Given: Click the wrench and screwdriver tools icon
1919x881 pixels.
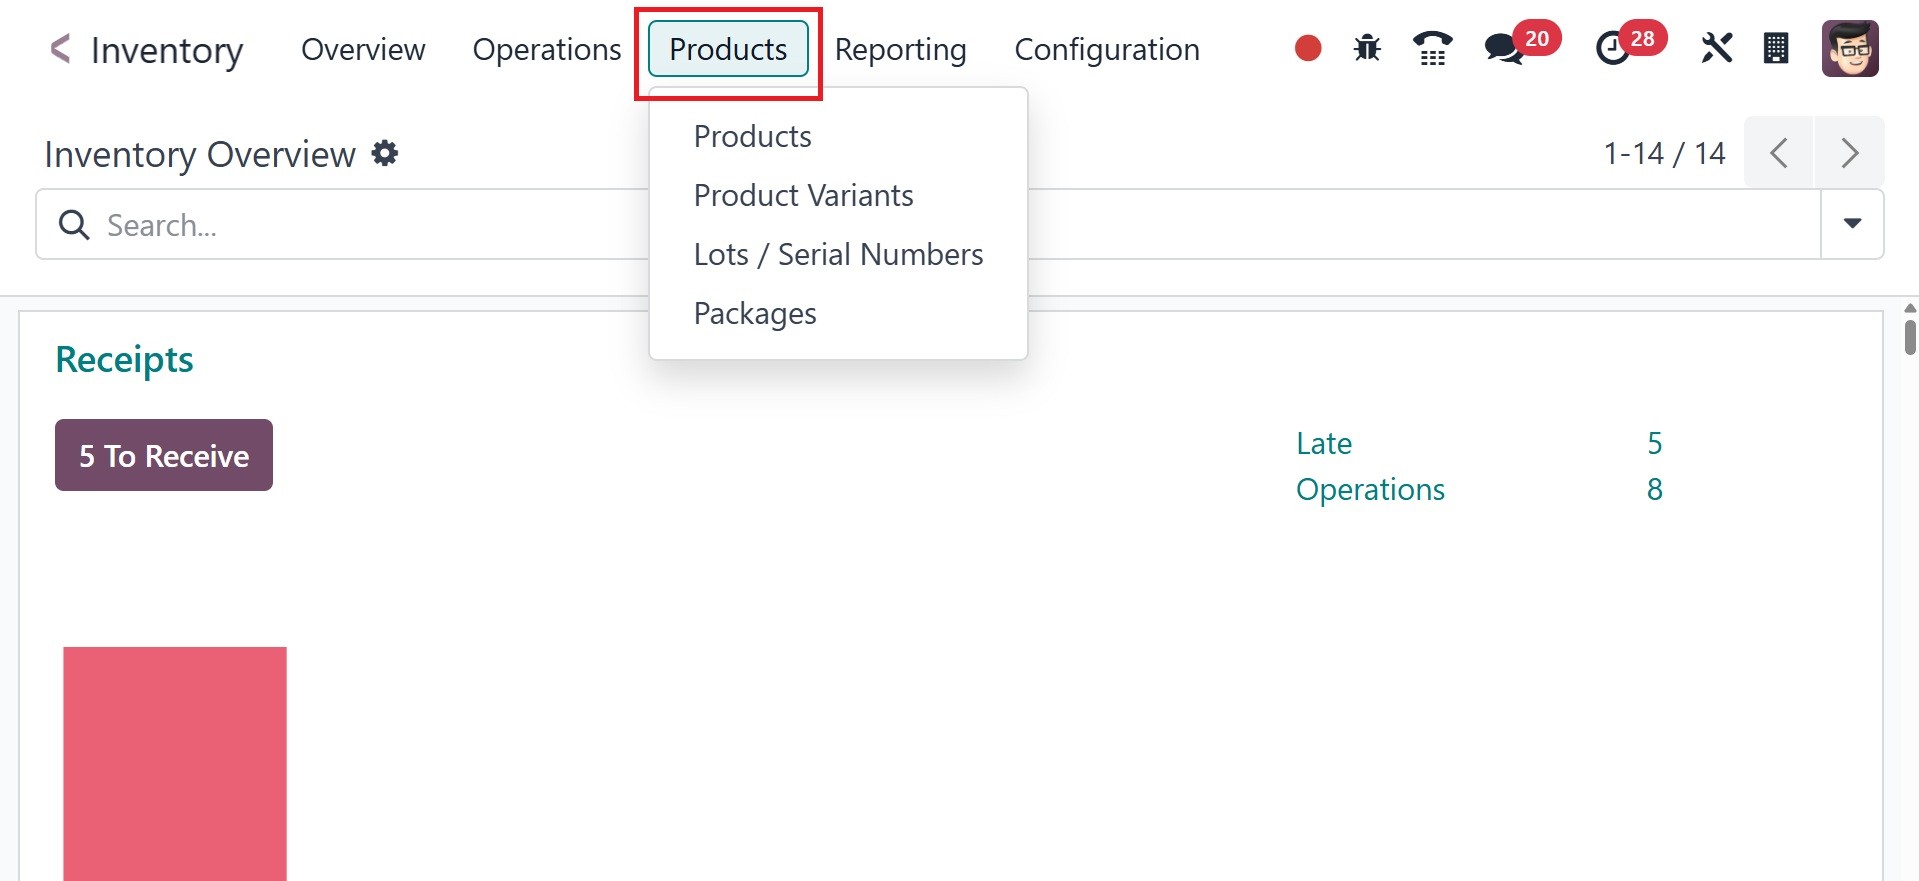Looking at the screenshot, I should tap(1716, 48).
